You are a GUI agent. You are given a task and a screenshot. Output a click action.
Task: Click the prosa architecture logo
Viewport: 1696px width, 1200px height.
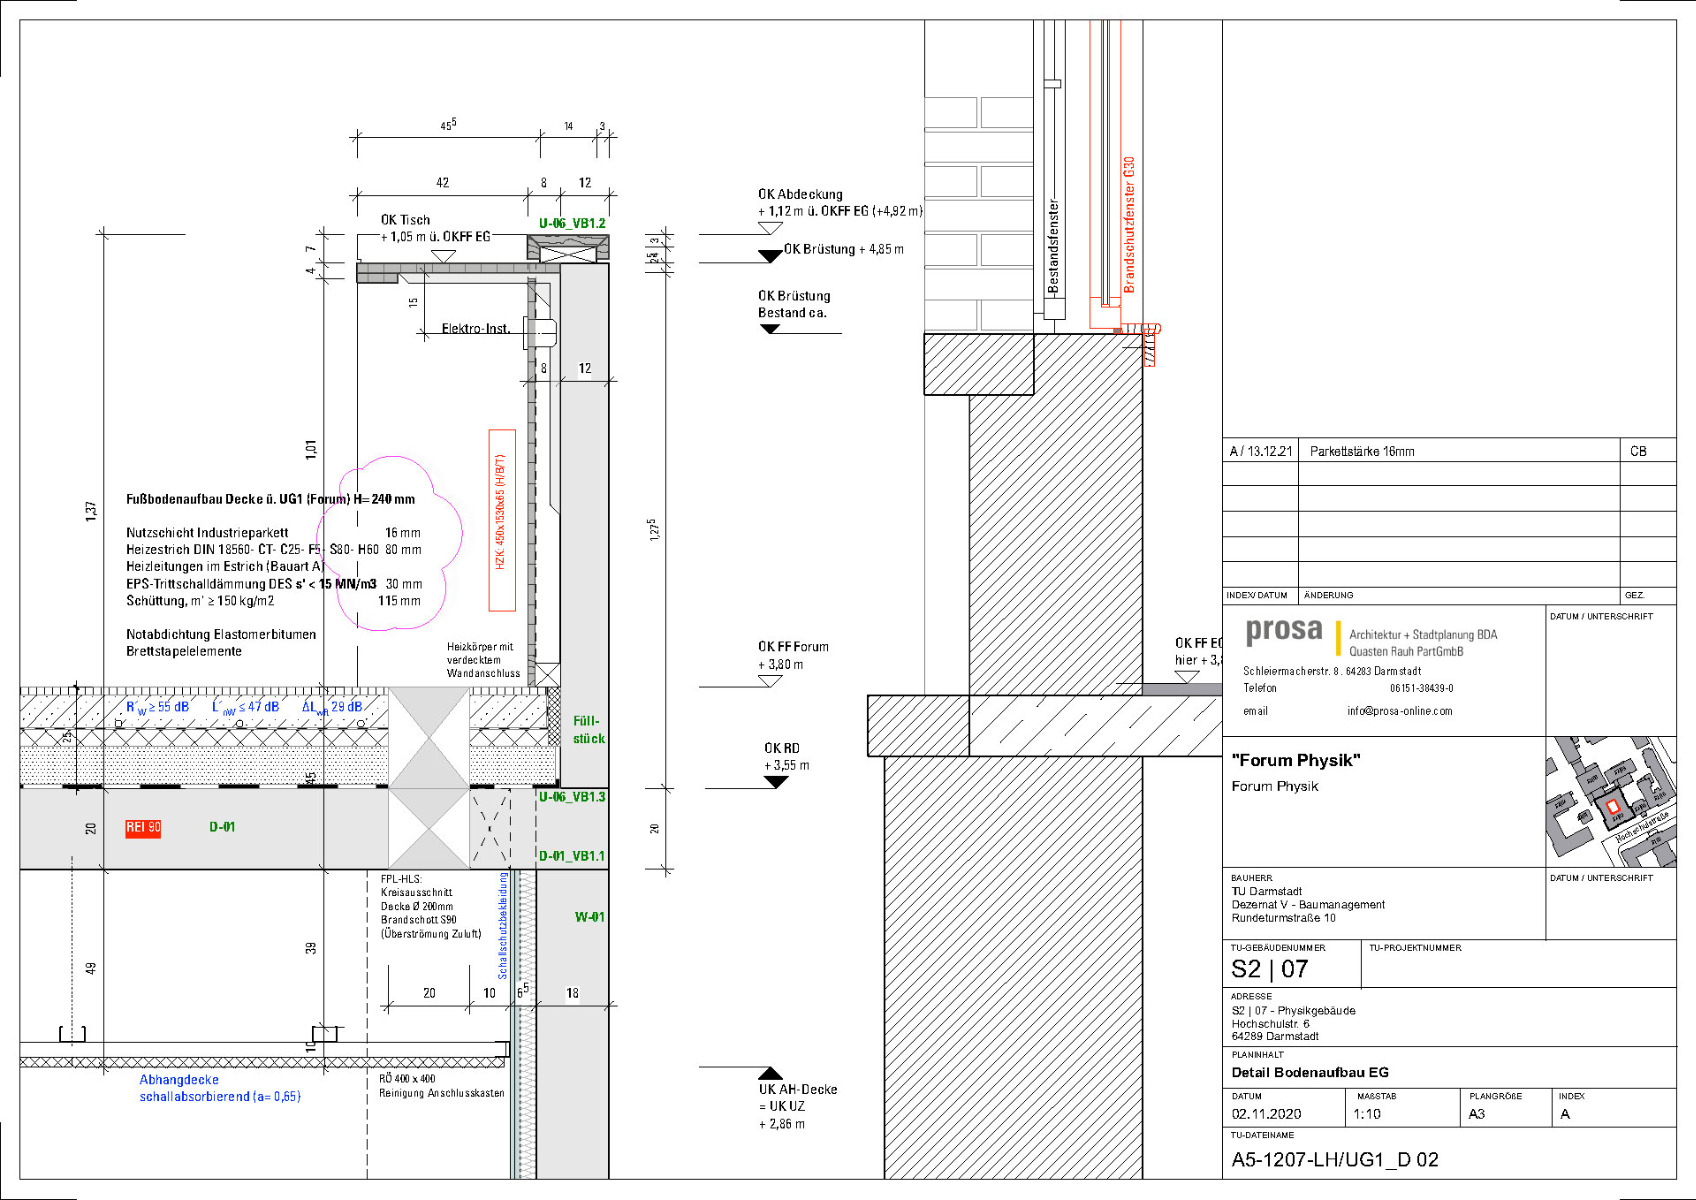point(1285,630)
